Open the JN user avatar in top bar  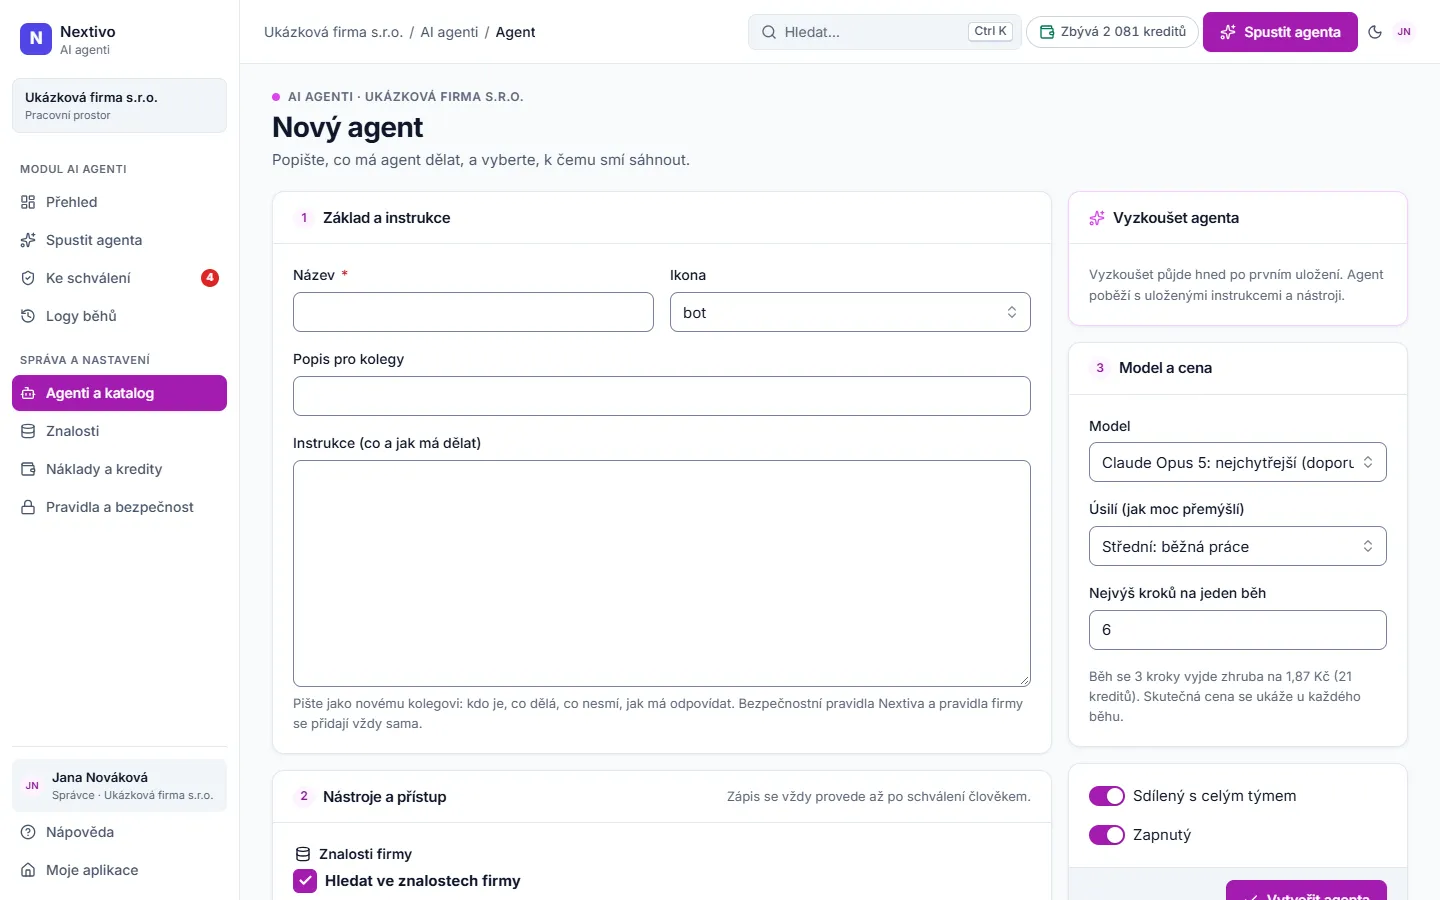[1404, 32]
